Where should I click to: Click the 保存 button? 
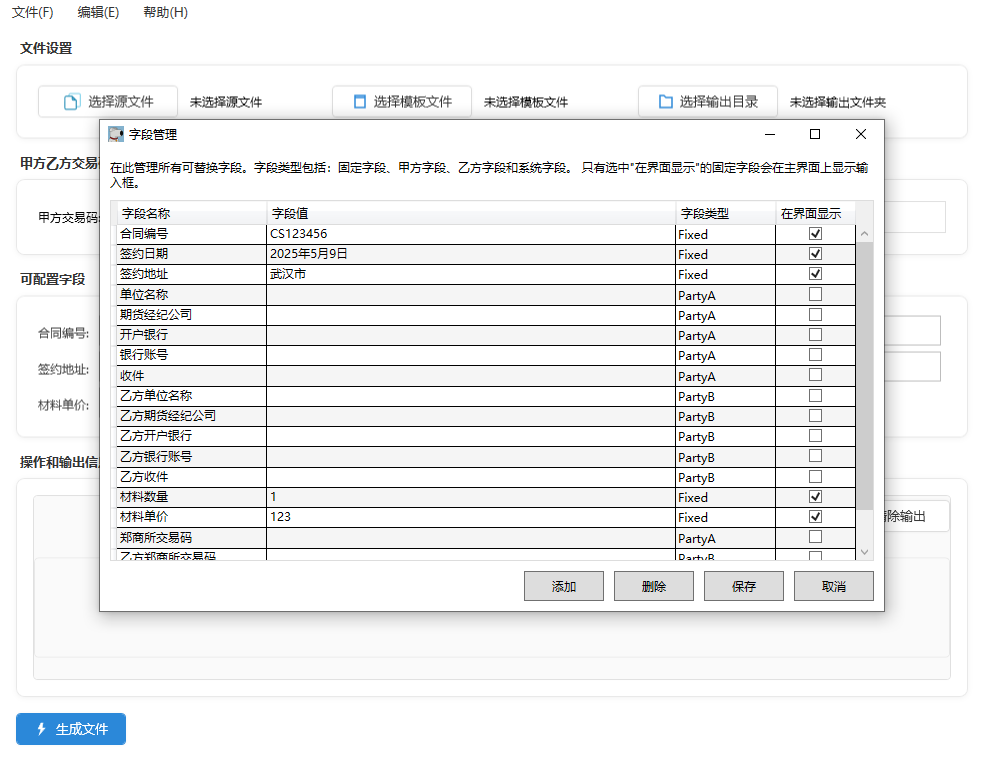point(743,586)
